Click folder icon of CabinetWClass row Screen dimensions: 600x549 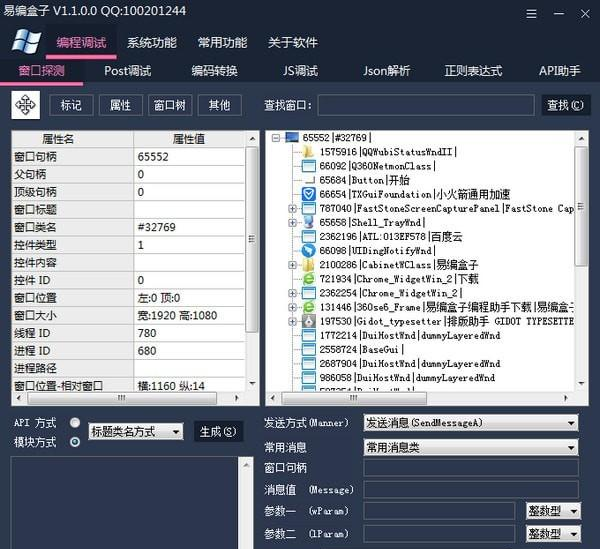click(308, 265)
